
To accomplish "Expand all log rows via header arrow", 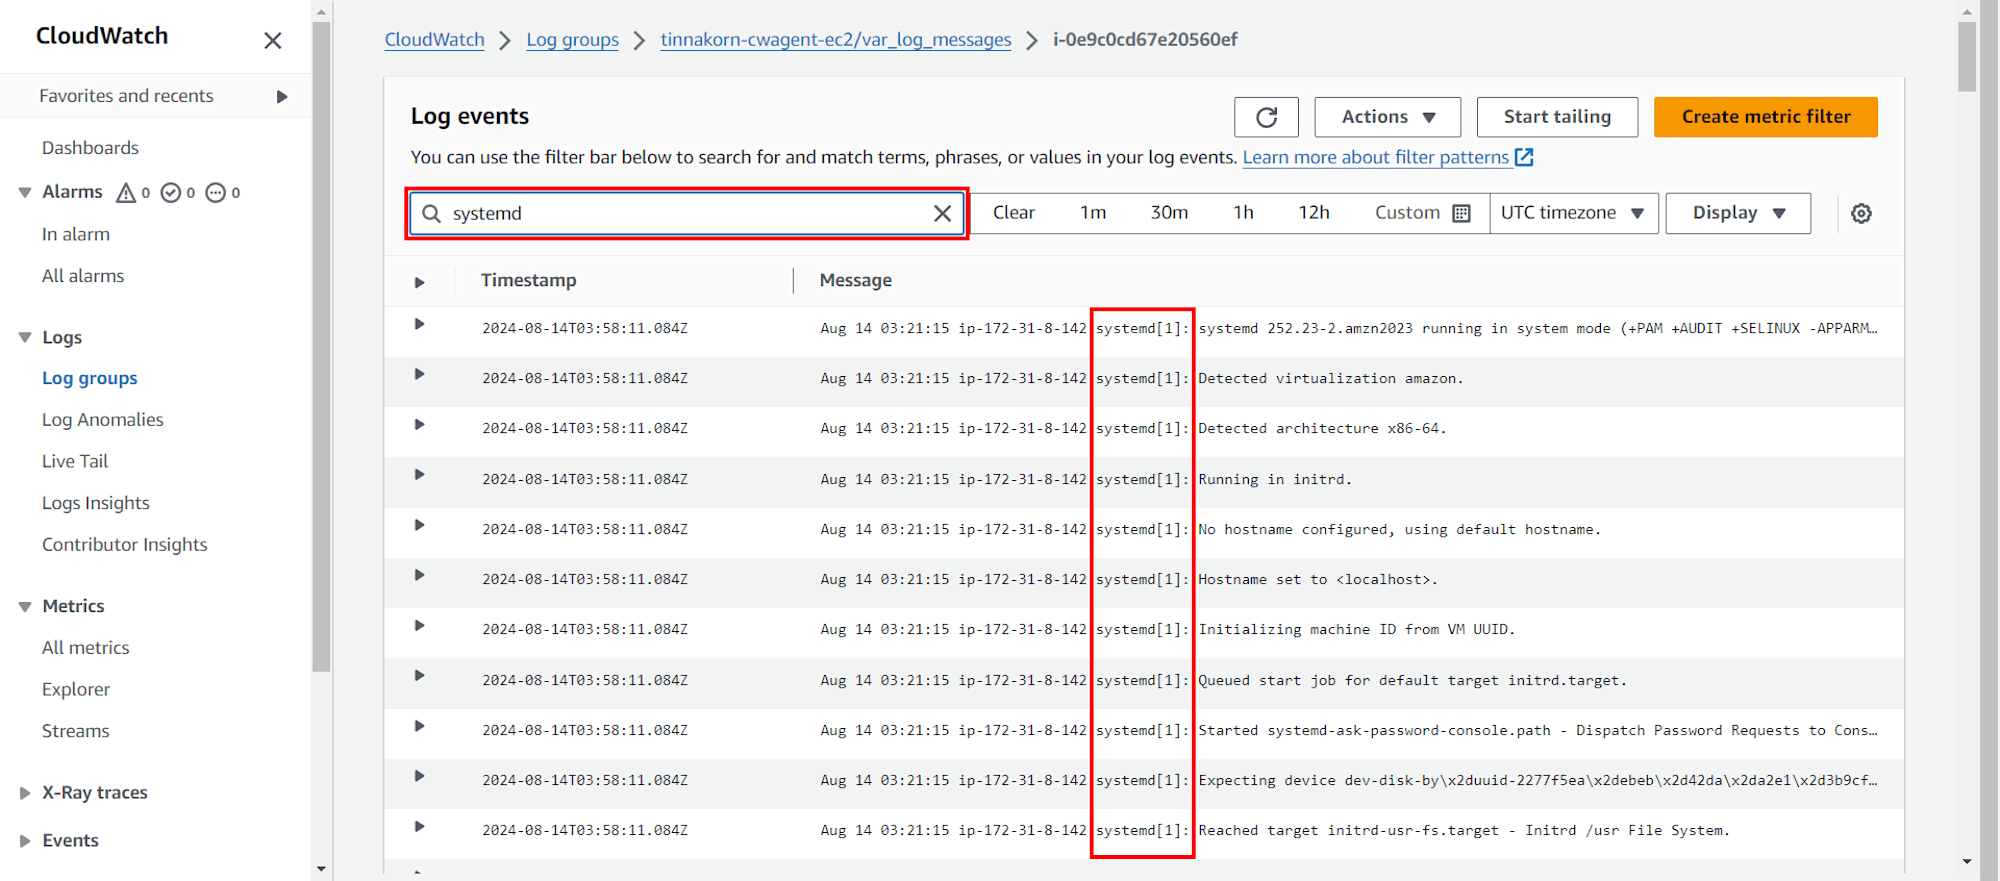I will click(x=420, y=282).
